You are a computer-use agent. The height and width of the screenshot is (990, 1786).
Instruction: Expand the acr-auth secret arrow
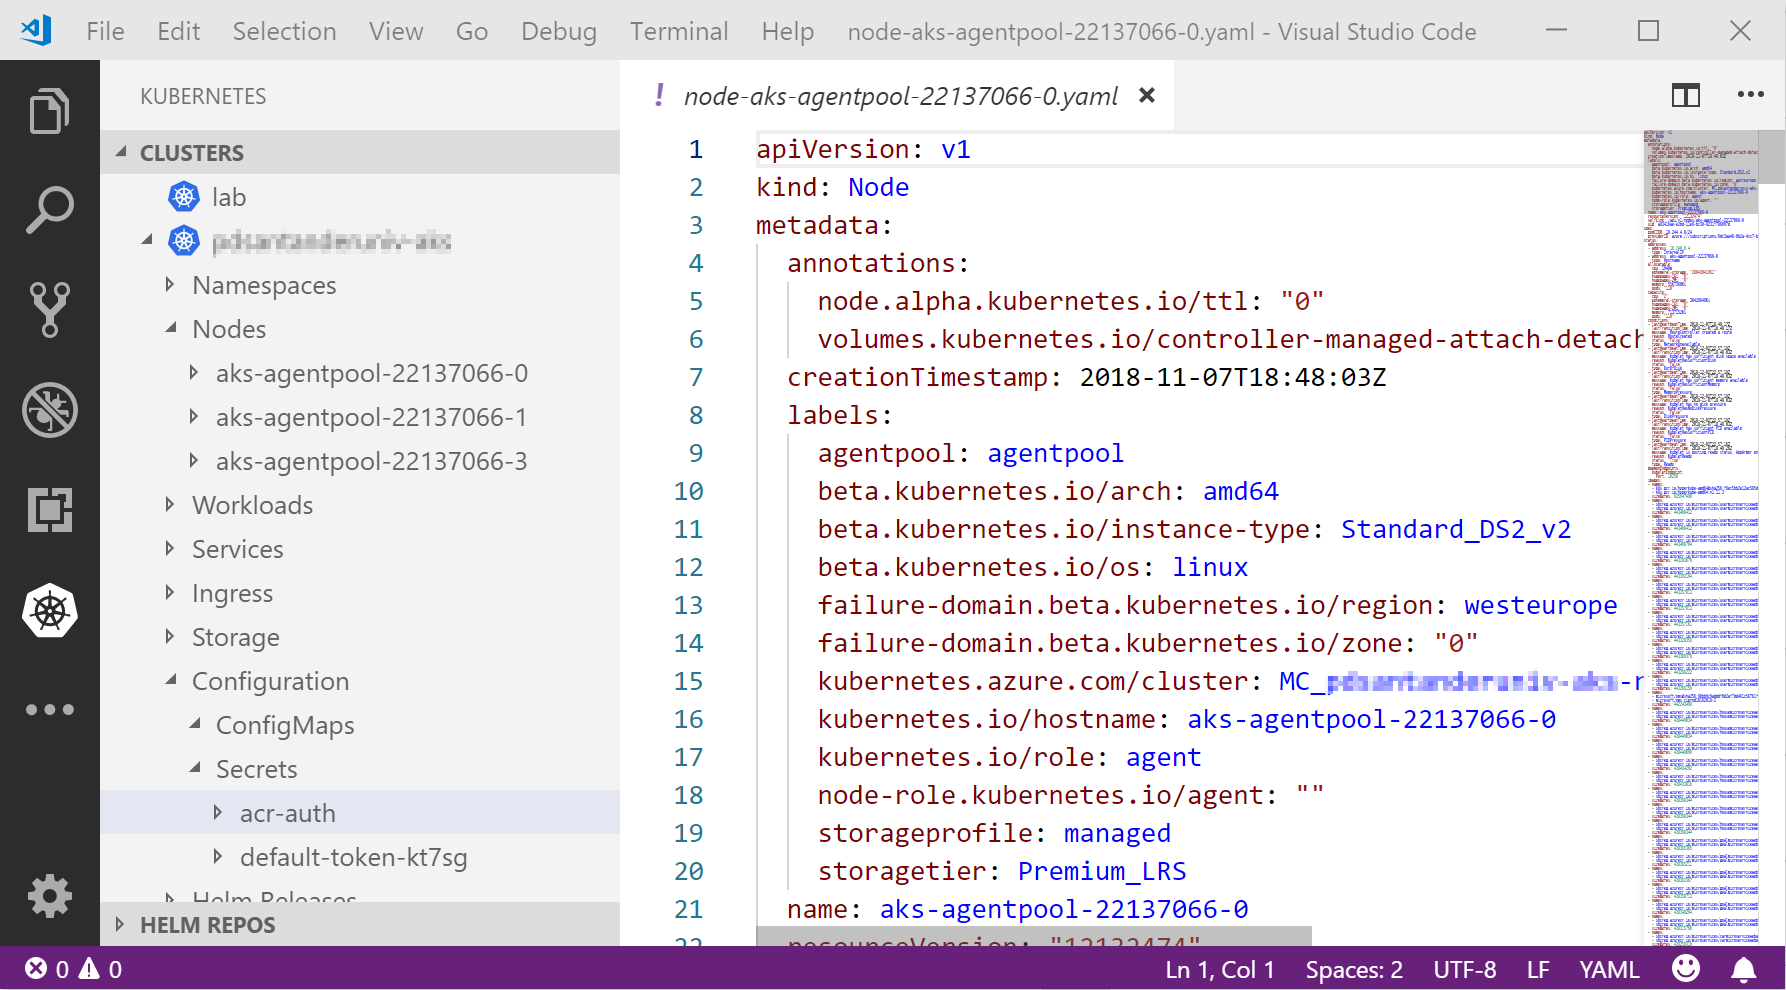click(x=218, y=812)
